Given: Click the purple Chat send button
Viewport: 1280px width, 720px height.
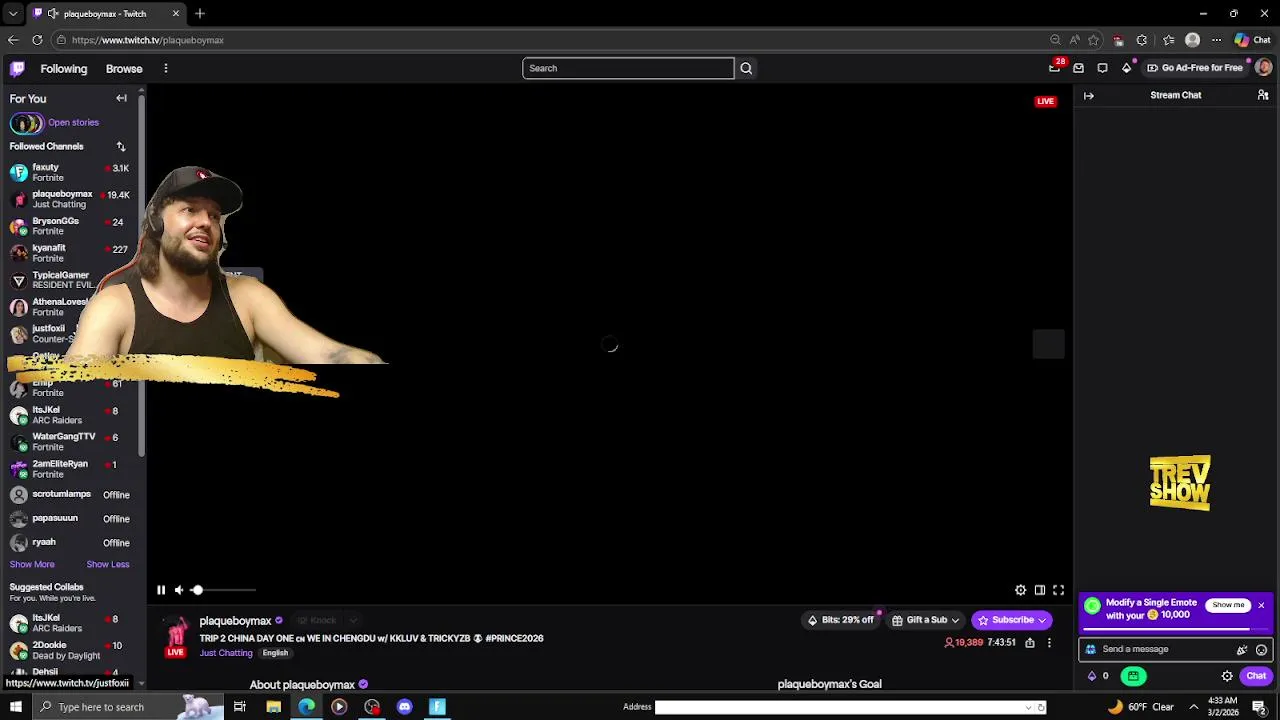Looking at the screenshot, I should pos(1256,676).
